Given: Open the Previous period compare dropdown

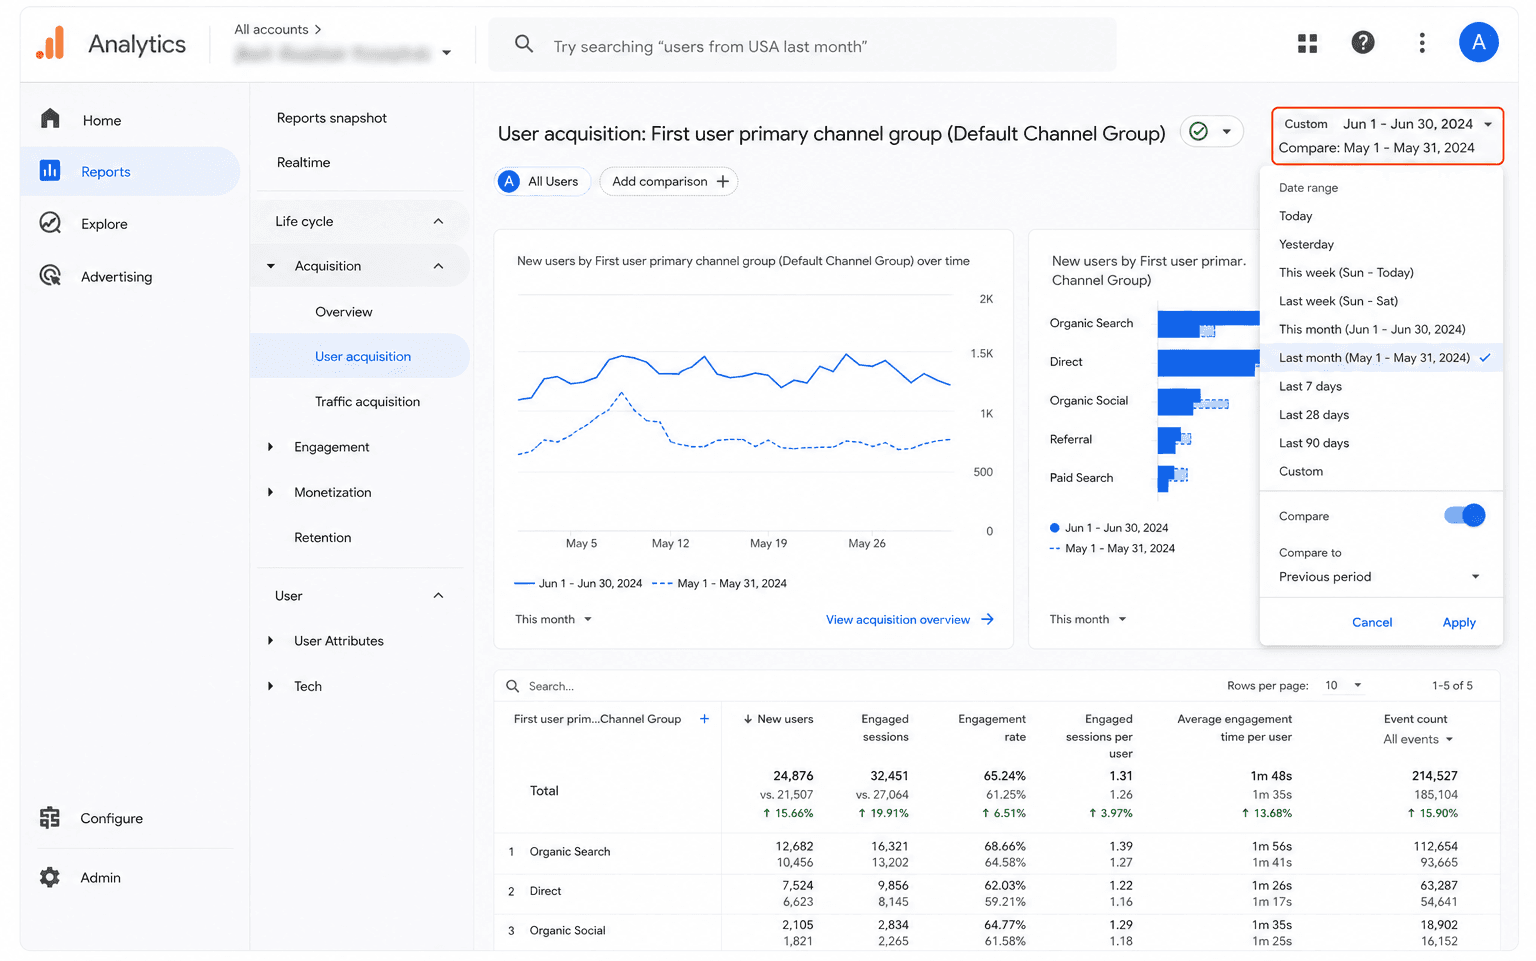Looking at the screenshot, I should pyautogui.click(x=1378, y=577).
